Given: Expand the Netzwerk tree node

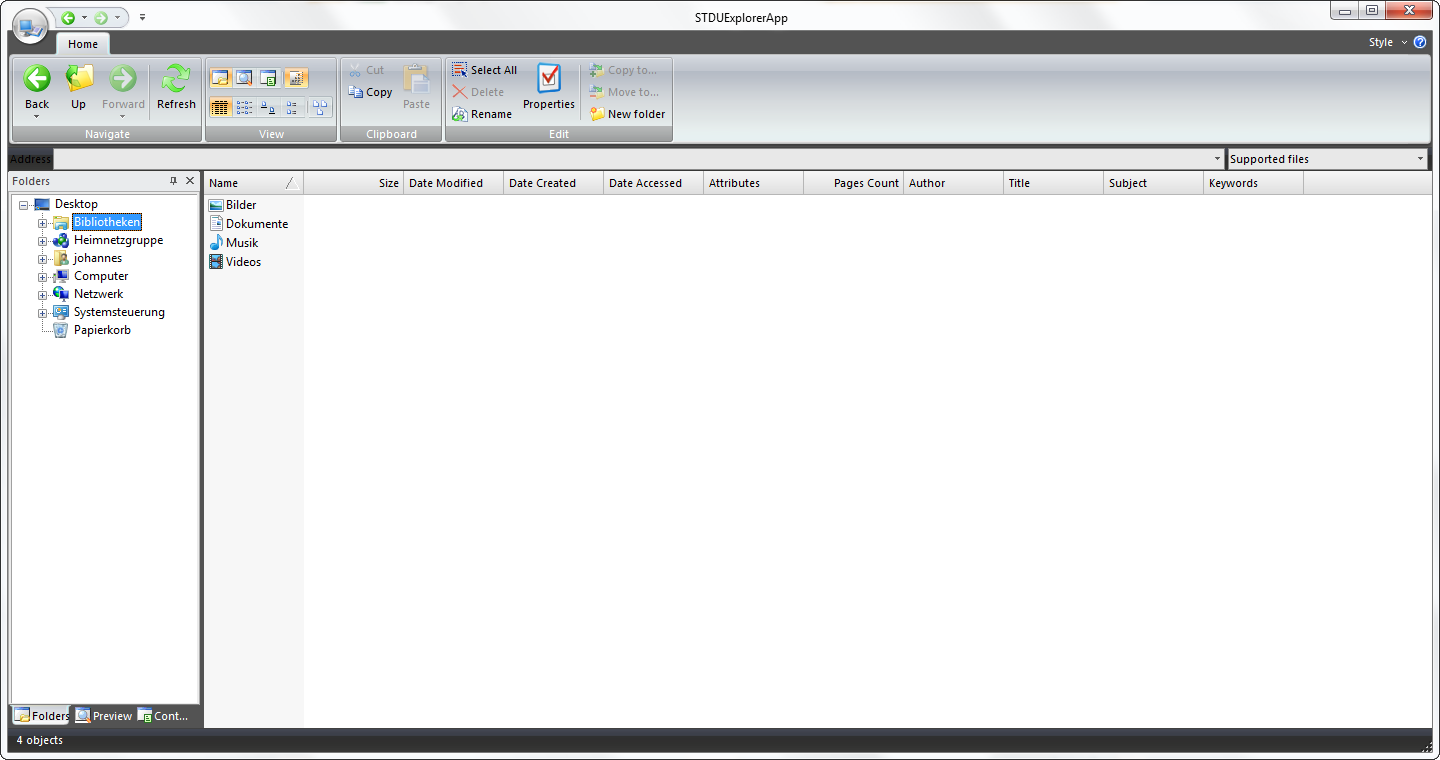Looking at the screenshot, I should tap(44, 294).
